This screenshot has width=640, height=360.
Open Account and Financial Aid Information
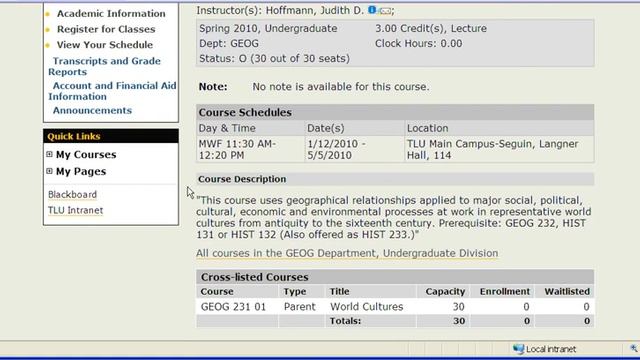pyautogui.click(x=112, y=91)
